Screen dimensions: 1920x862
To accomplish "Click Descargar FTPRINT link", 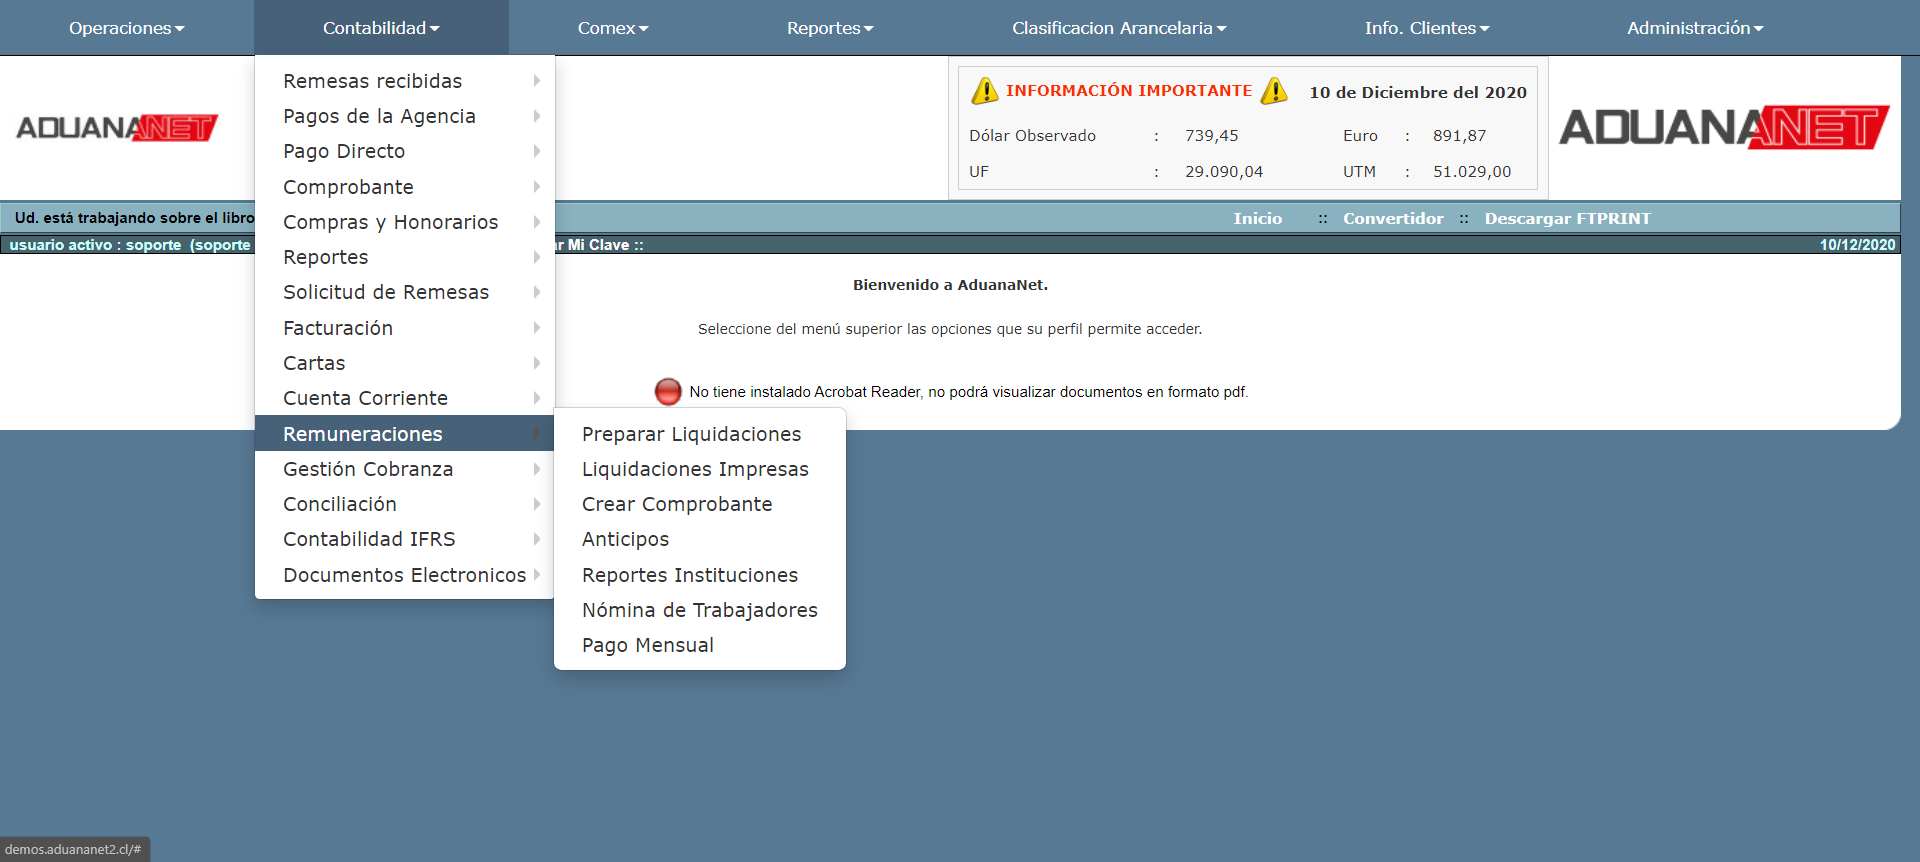I will tap(1567, 219).
